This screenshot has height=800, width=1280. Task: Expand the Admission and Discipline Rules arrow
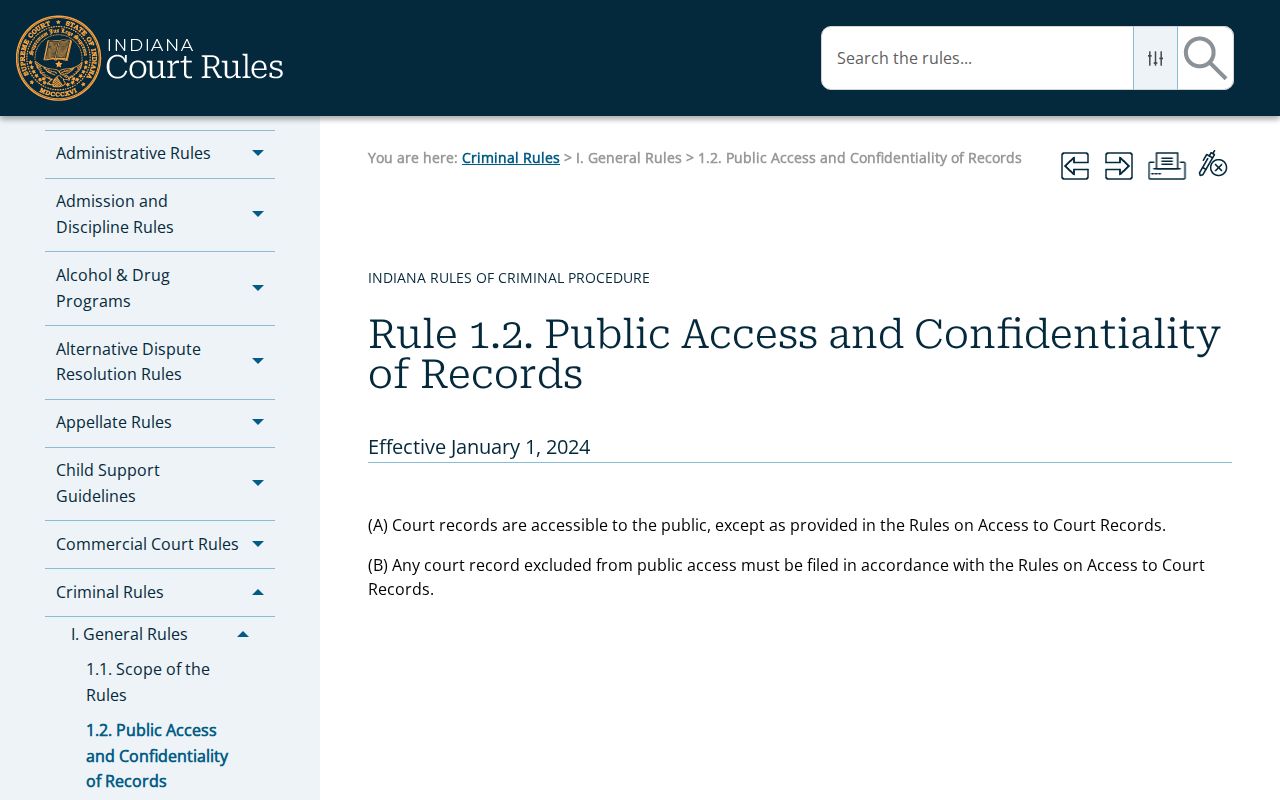(258, 214)
